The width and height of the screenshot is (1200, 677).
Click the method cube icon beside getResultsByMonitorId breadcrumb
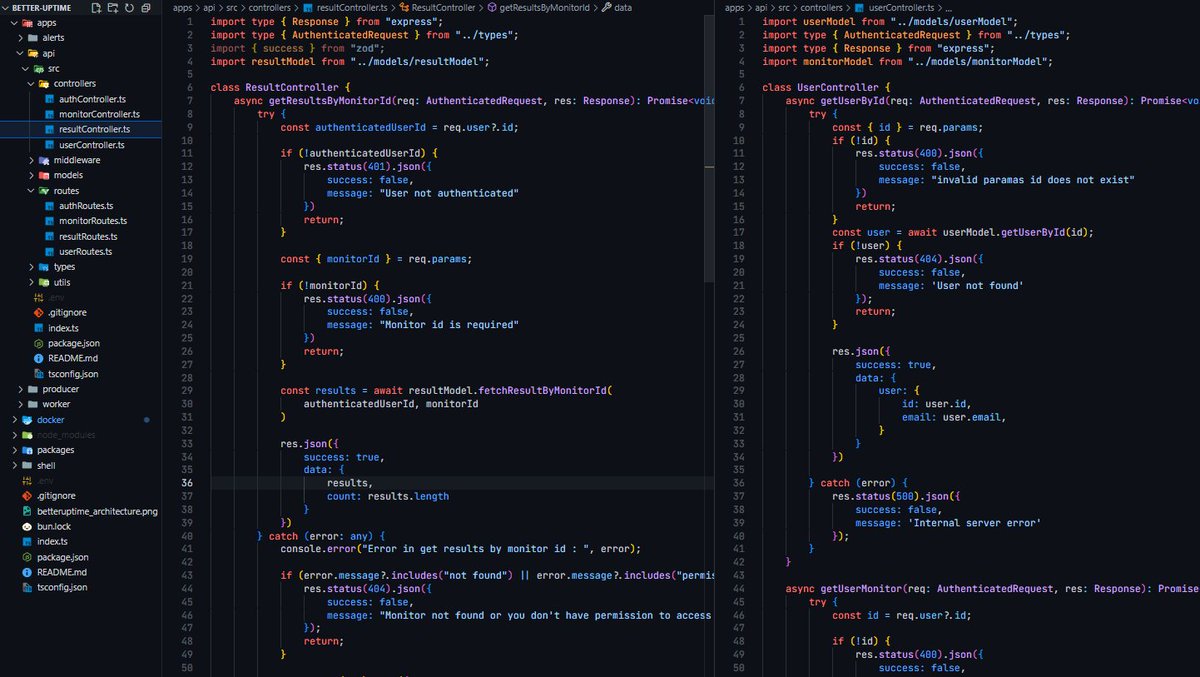(492, 7)
